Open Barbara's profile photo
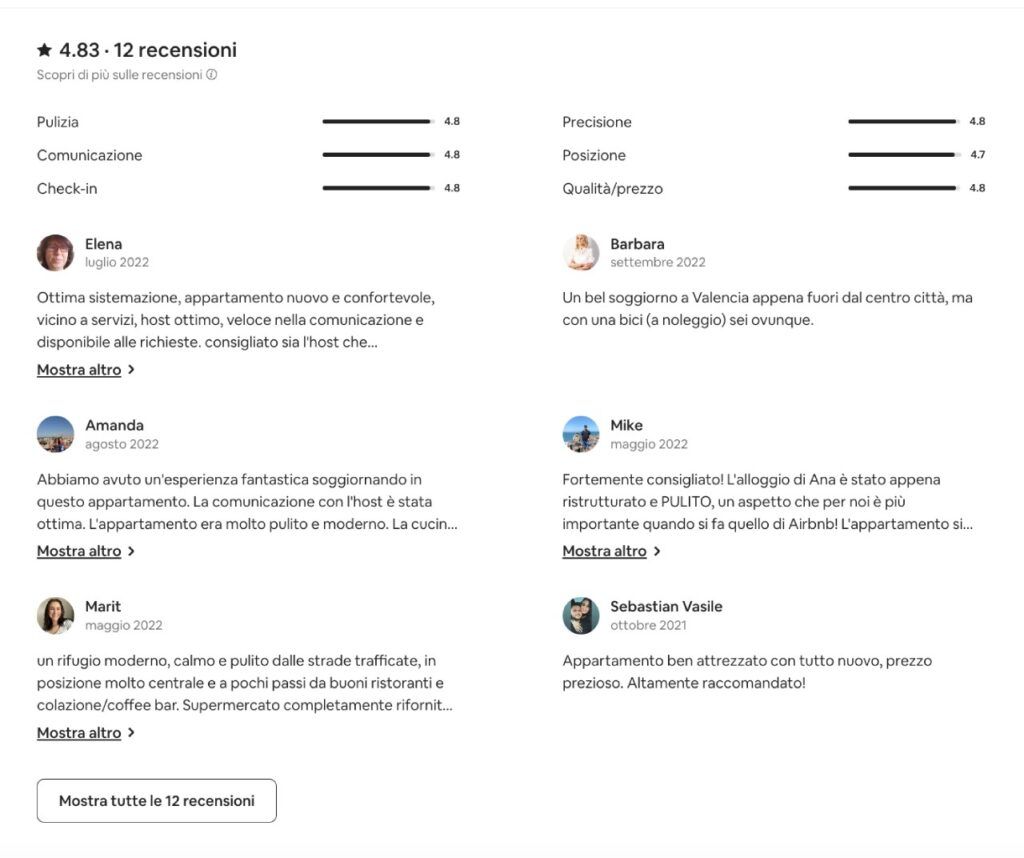This screenshot has height=858, width=1024. click(x=581, y=253)
